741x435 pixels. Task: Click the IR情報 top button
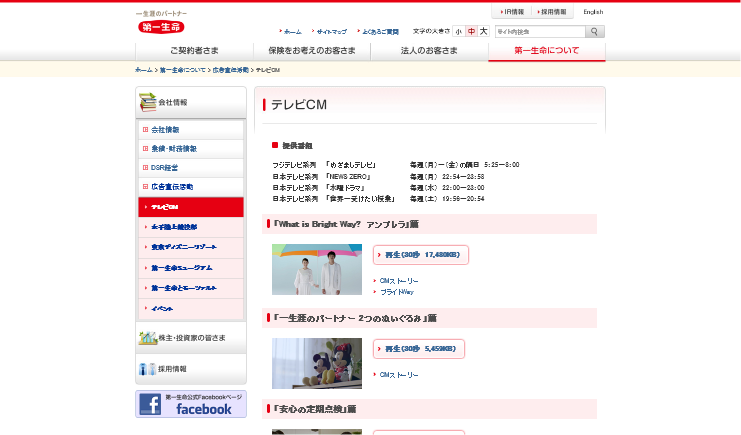click(x=512, y=12)
